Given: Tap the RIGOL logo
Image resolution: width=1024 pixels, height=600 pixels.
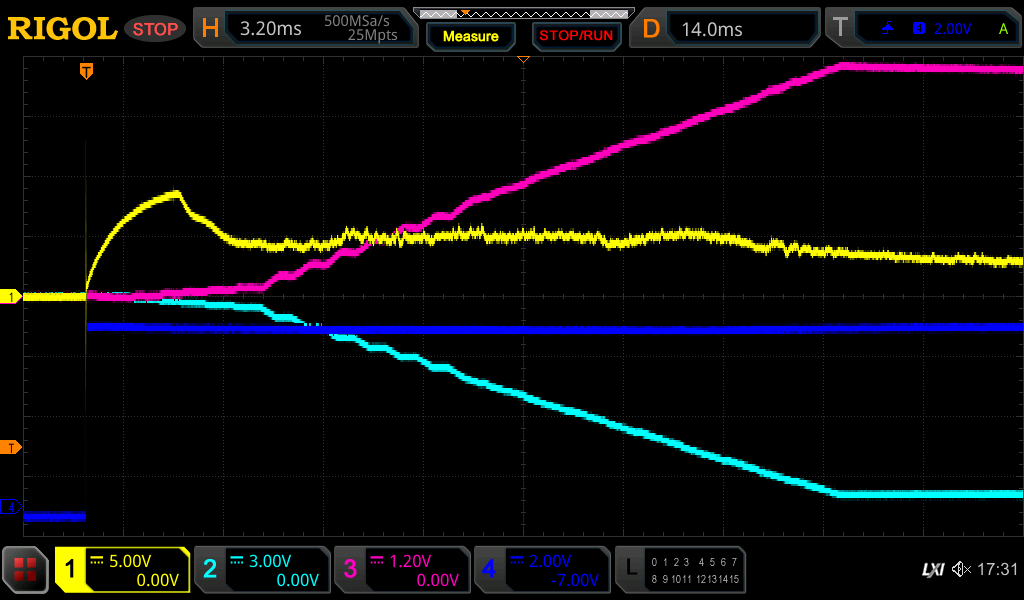Looking at the screenshot, I should tap(62, 29).
